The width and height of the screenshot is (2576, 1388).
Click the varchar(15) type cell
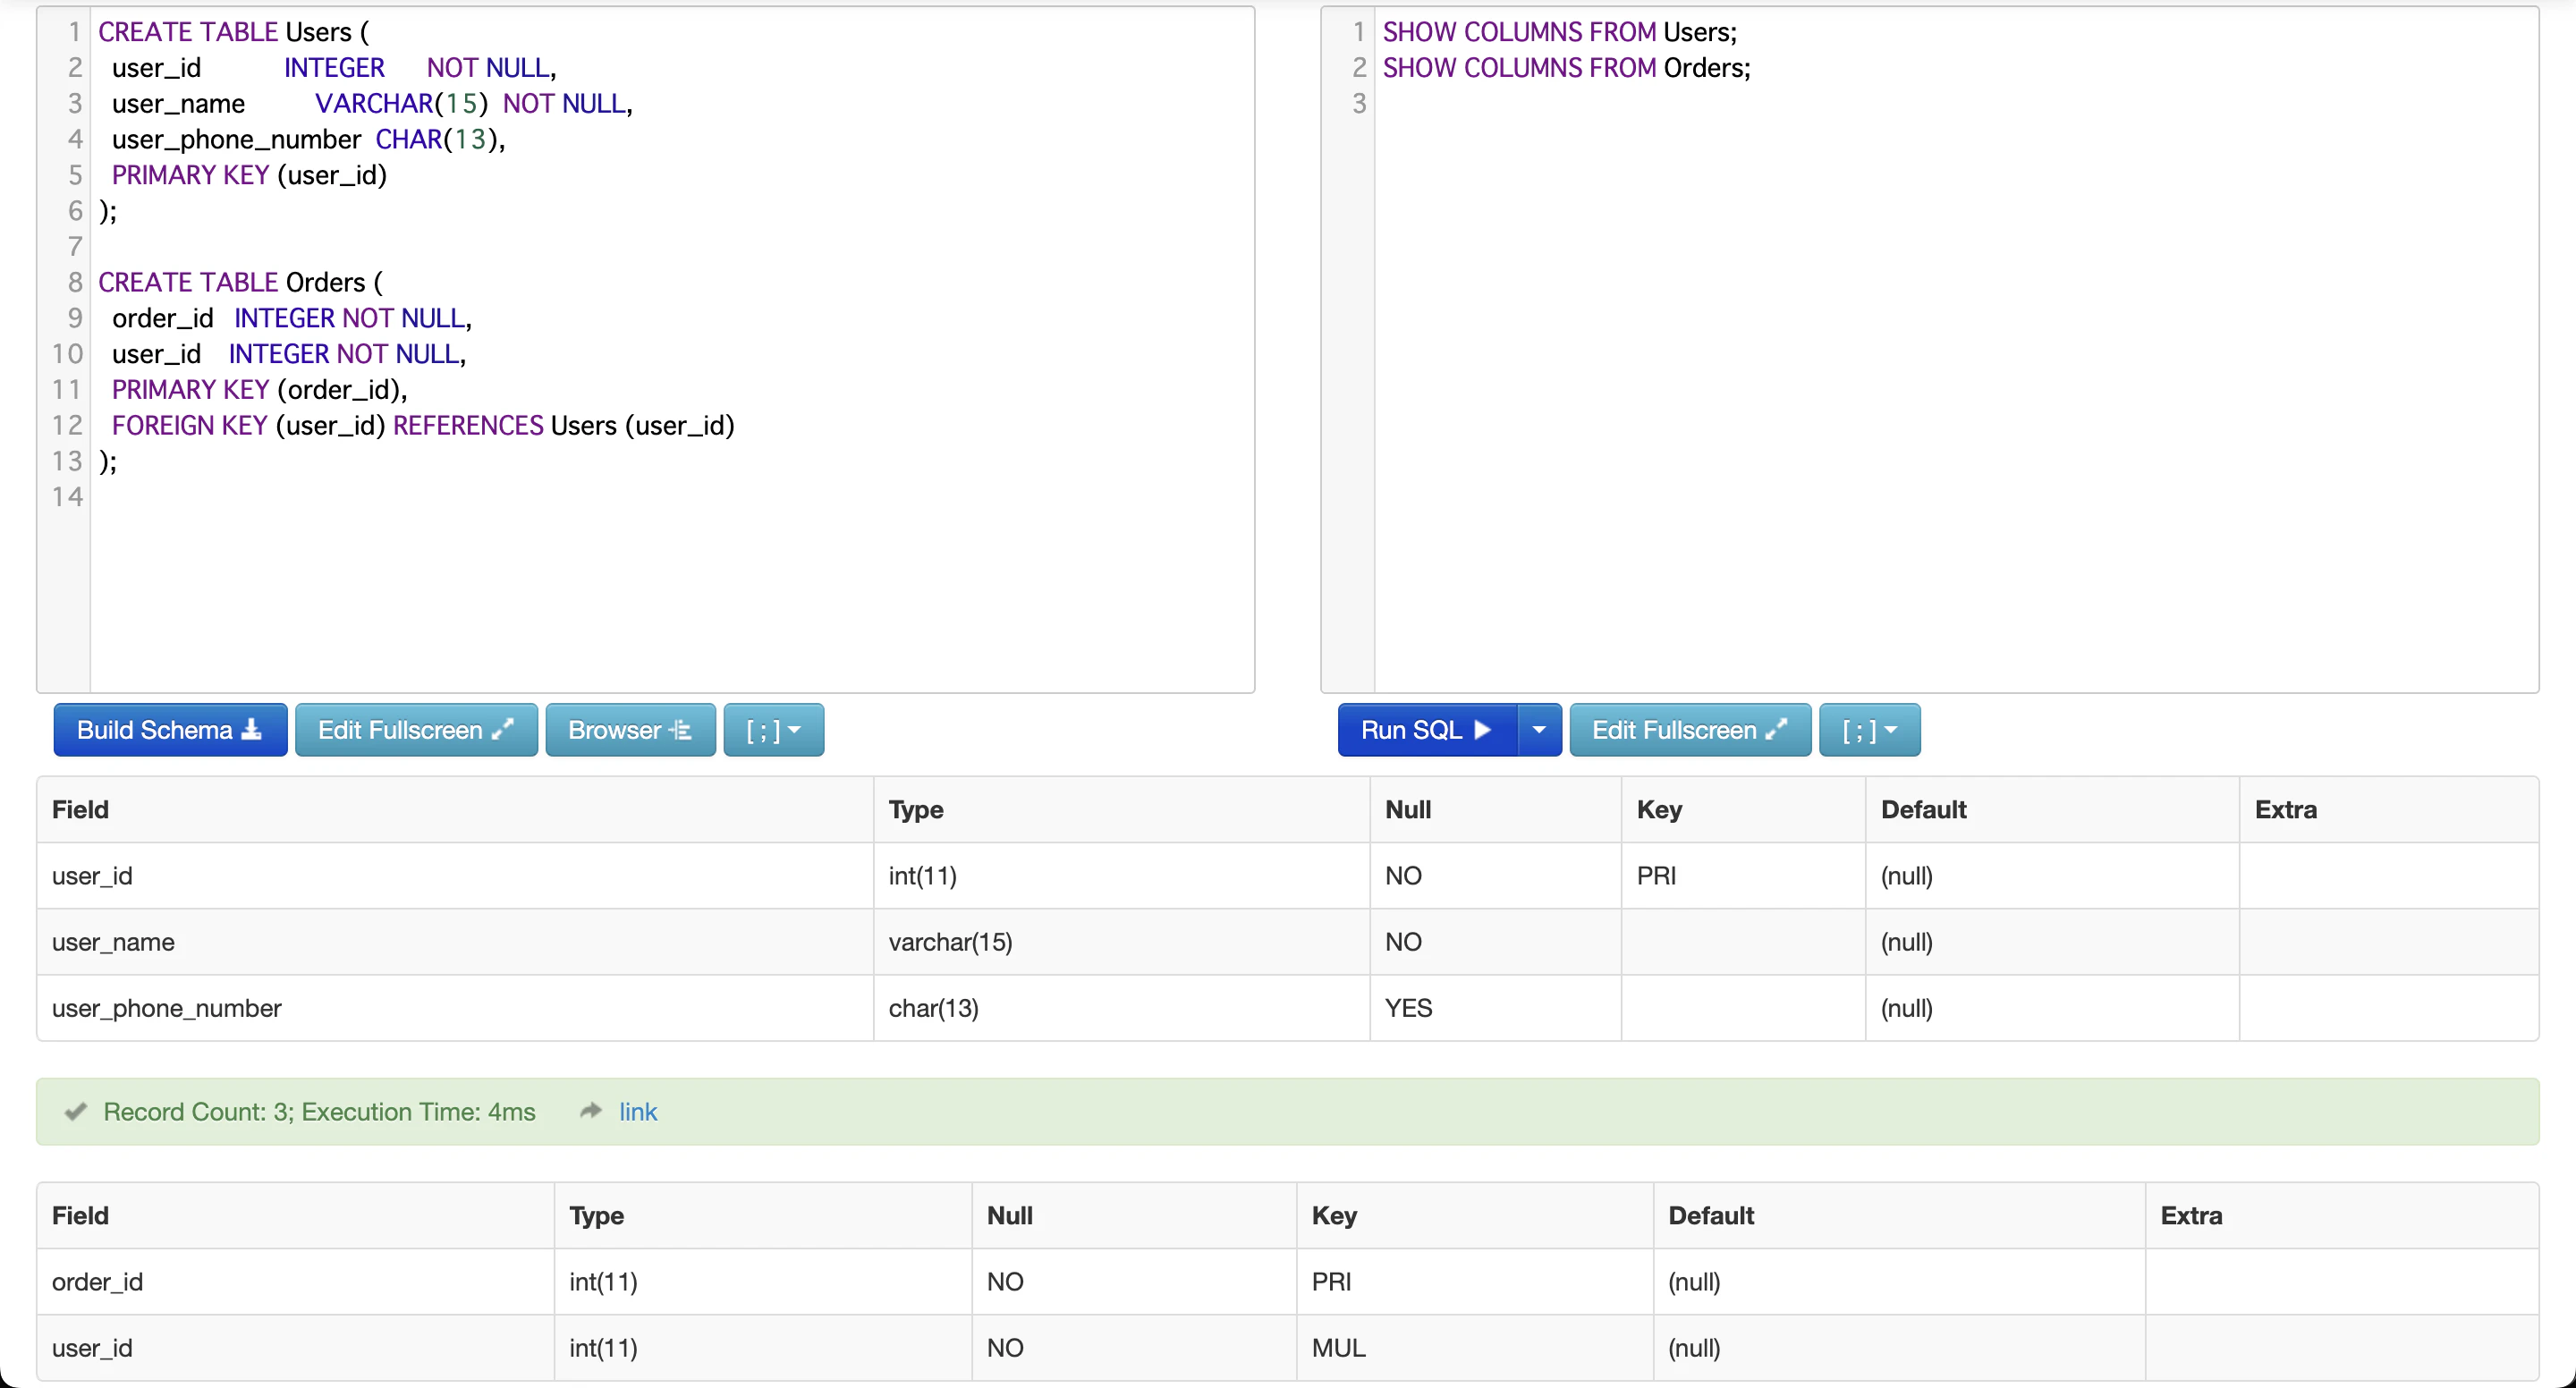[x=950, y=942]
